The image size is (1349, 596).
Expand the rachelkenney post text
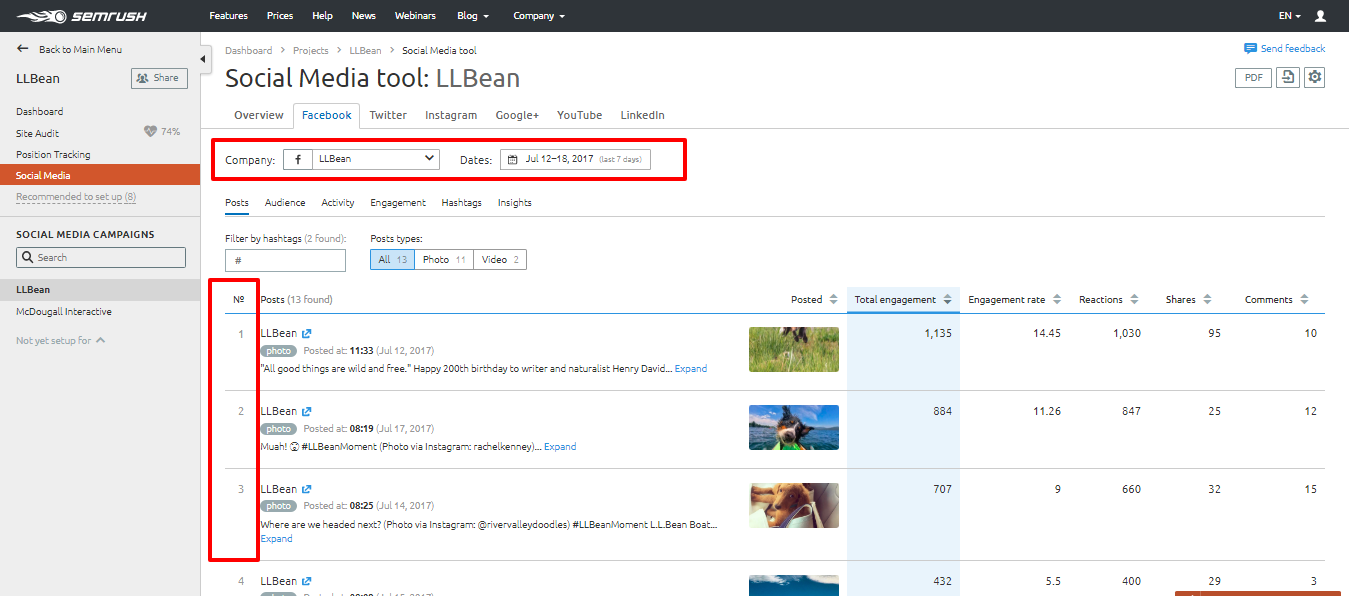coord(560,447)
